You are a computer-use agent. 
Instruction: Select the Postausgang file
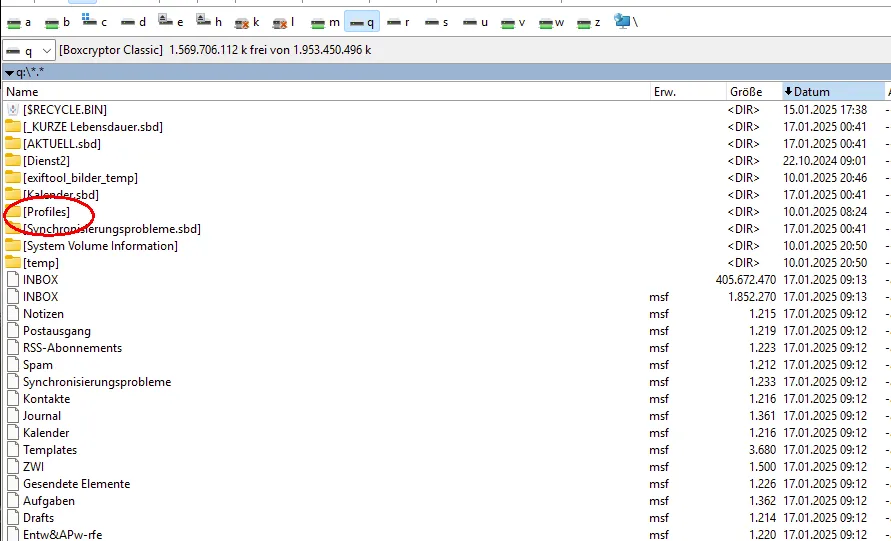tap(57, 331)
